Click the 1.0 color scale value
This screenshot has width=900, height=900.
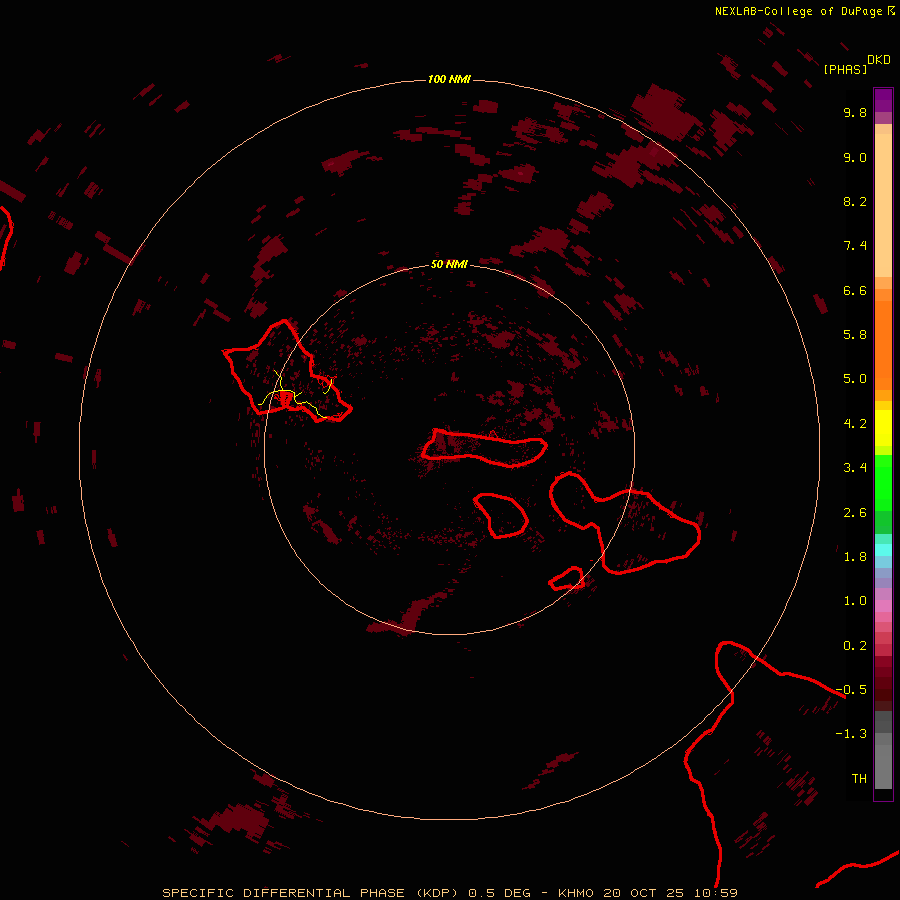855,601
